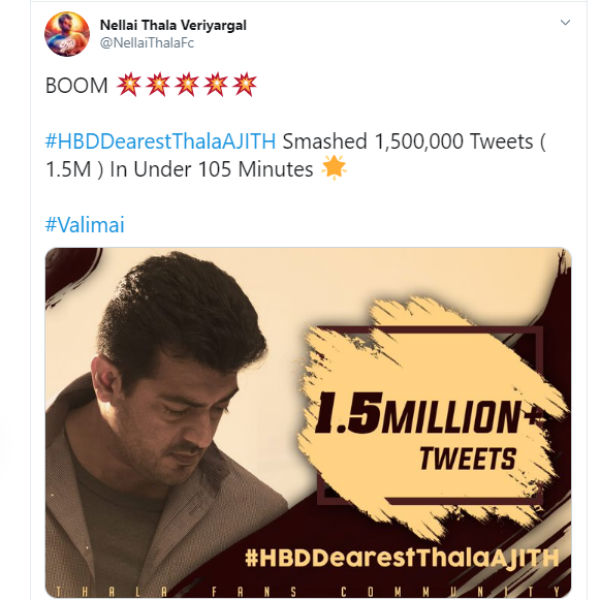Click the "In Under 105 Minutes" text
Screen dimensions: 600x600
pos(212,169)
